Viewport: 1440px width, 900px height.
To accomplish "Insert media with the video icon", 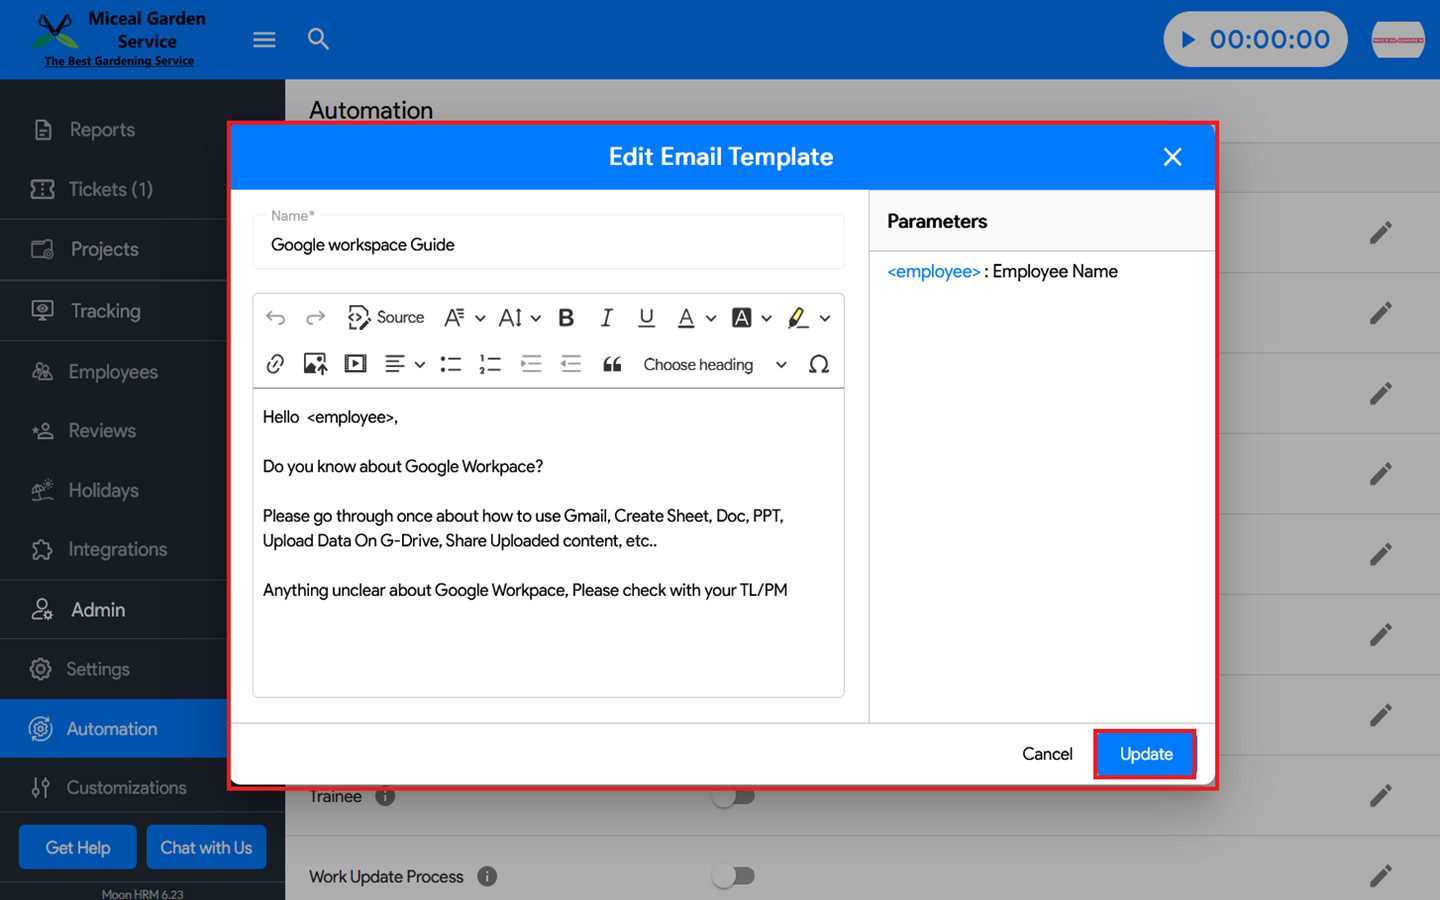I will [355, 364].
